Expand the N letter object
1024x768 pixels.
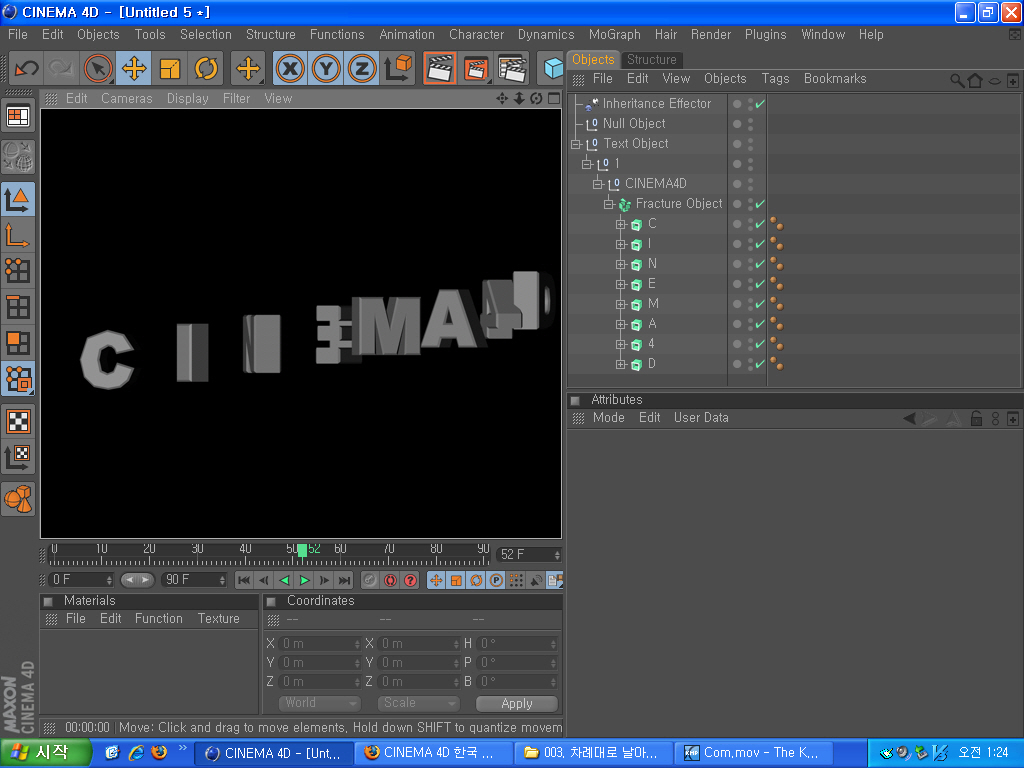click(x=620, y=264)
